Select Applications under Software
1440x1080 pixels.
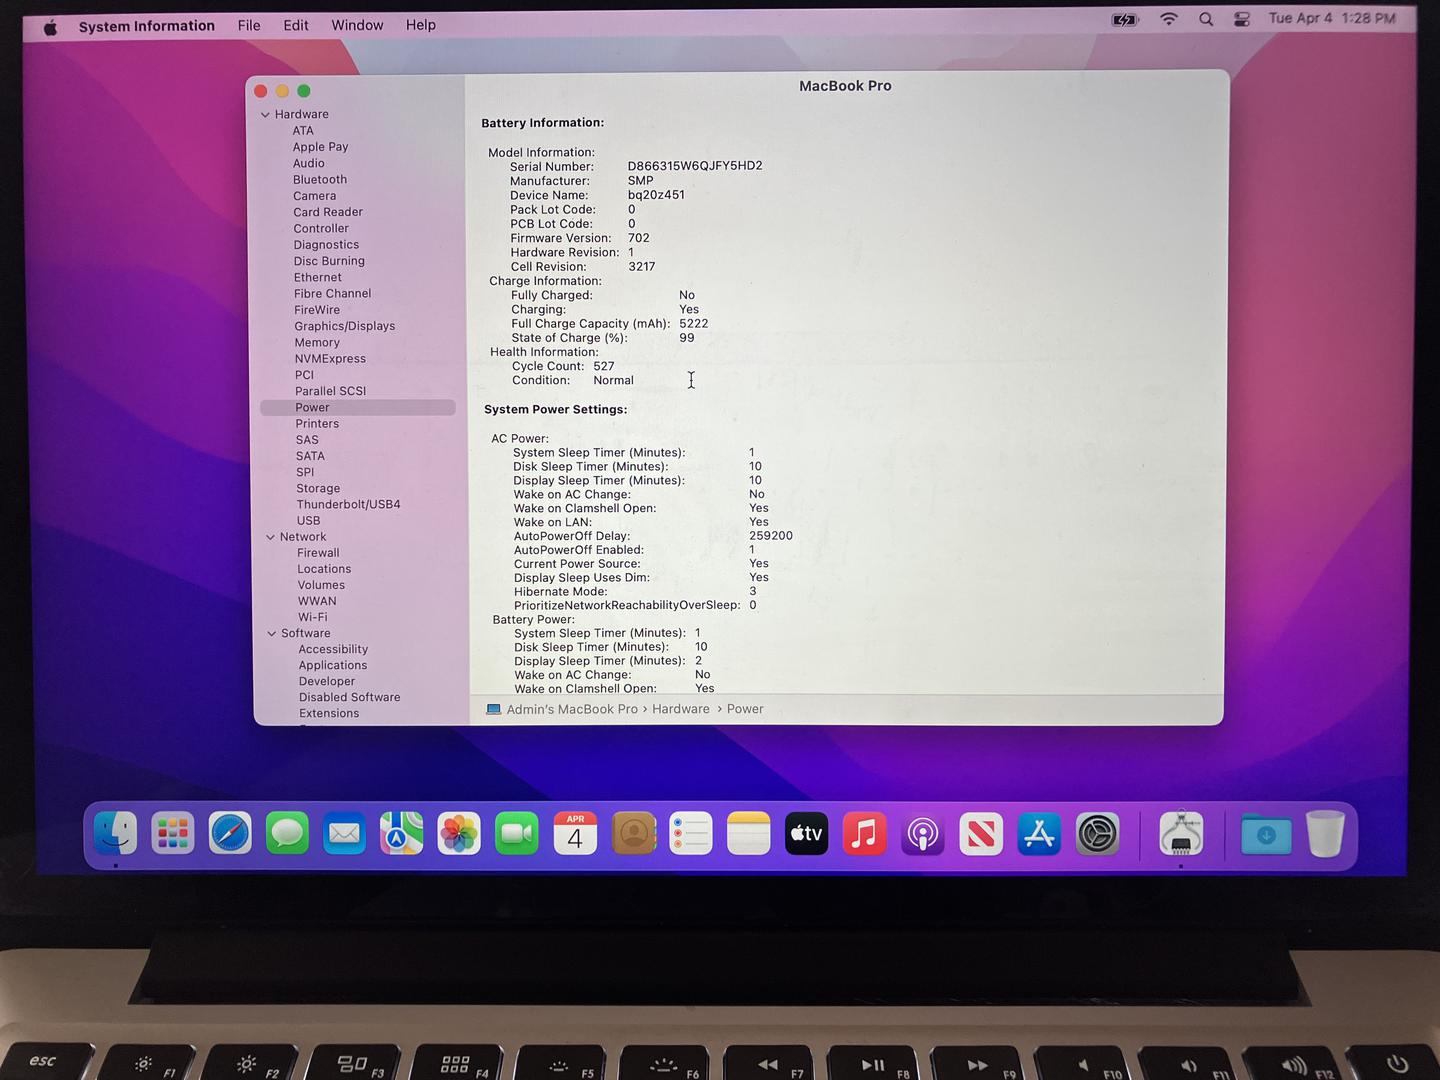(333, 666)
